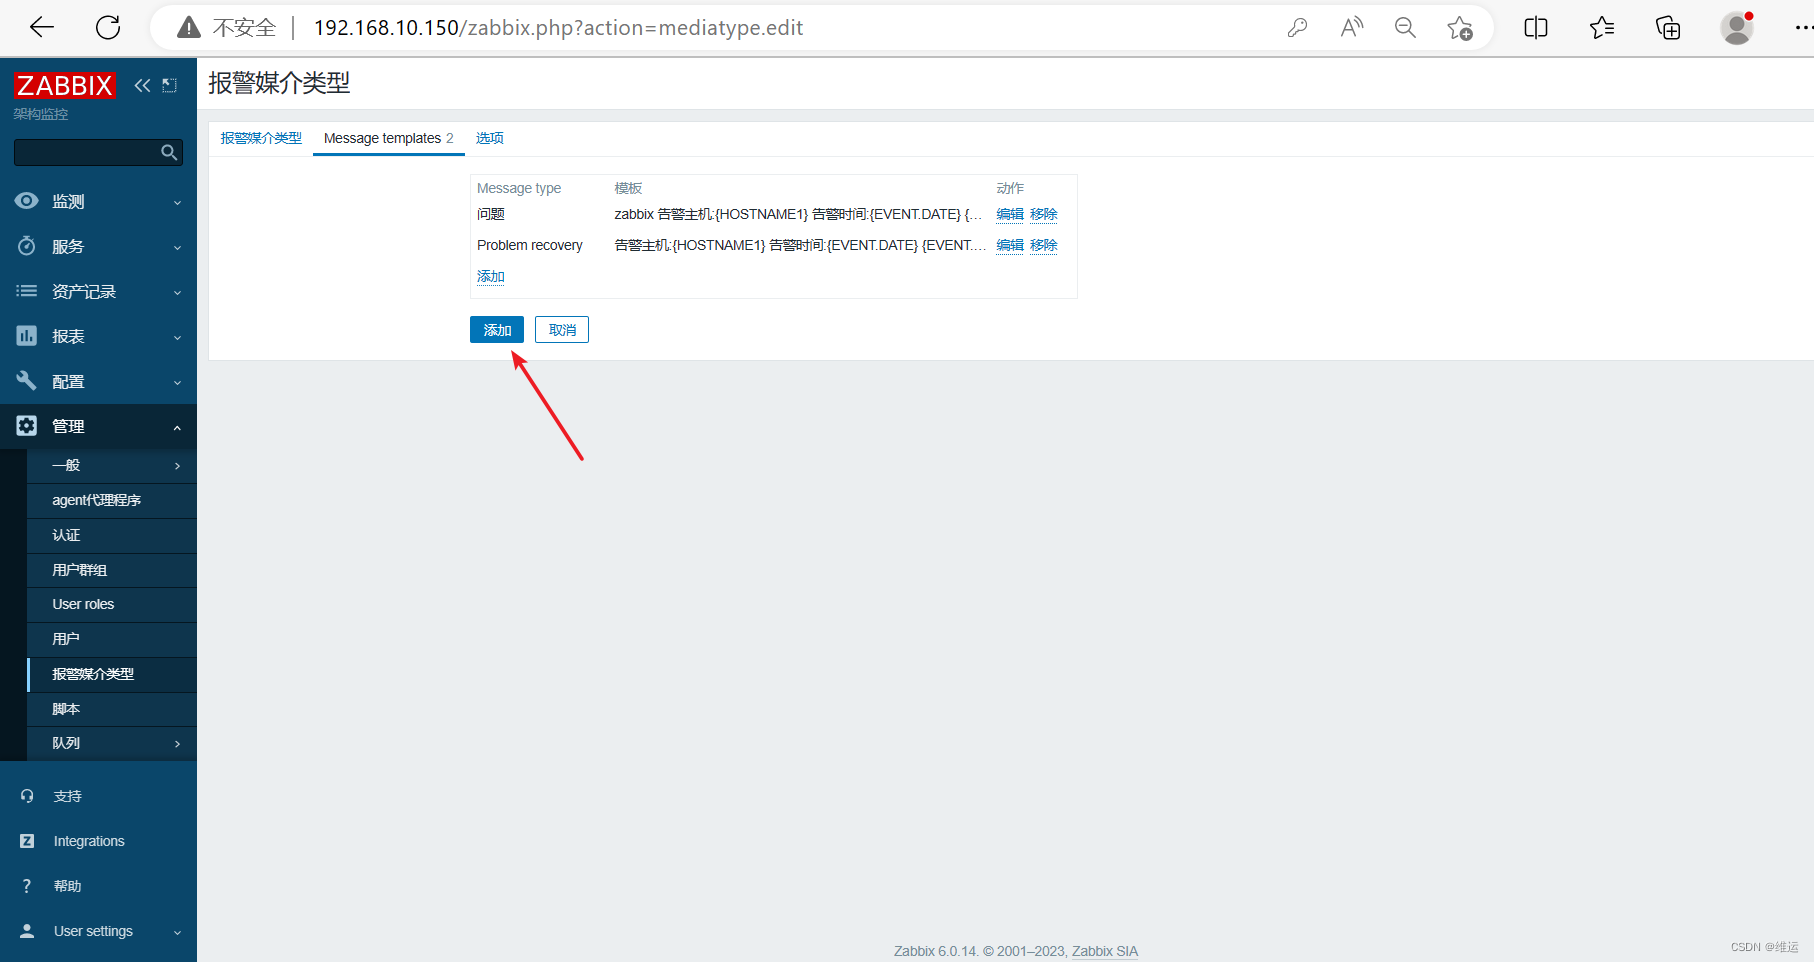Open the saved password key icon
Image resolution: width=1814 pixels, height=962 pixels.
point(1297,28)
